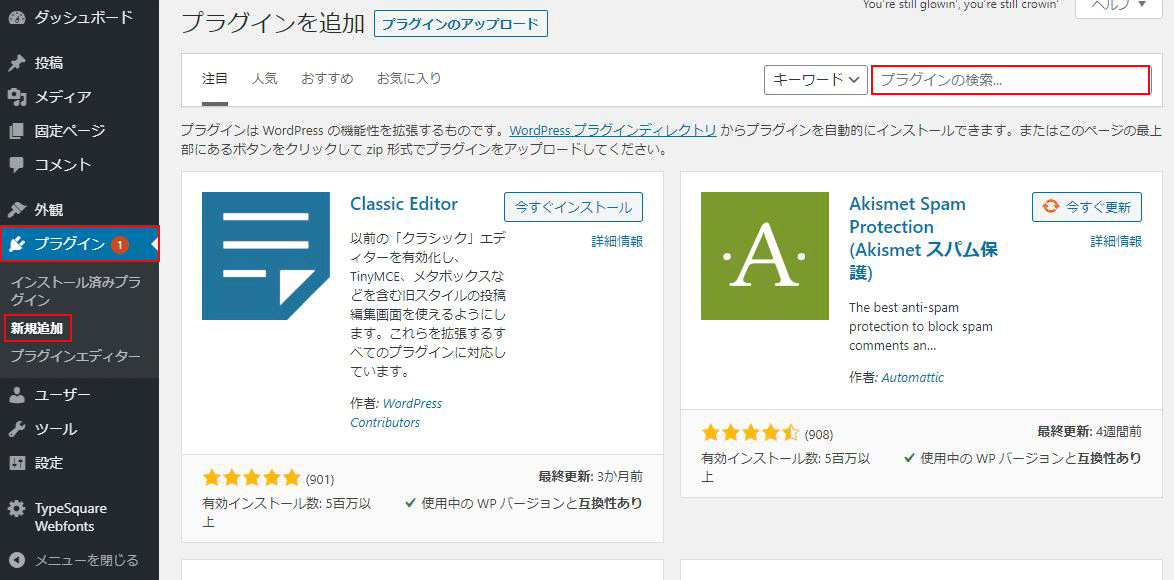Click the Comments (コメント) bubble icon
This screenshot has width=1174, height=580.
(x=17, y=165)
